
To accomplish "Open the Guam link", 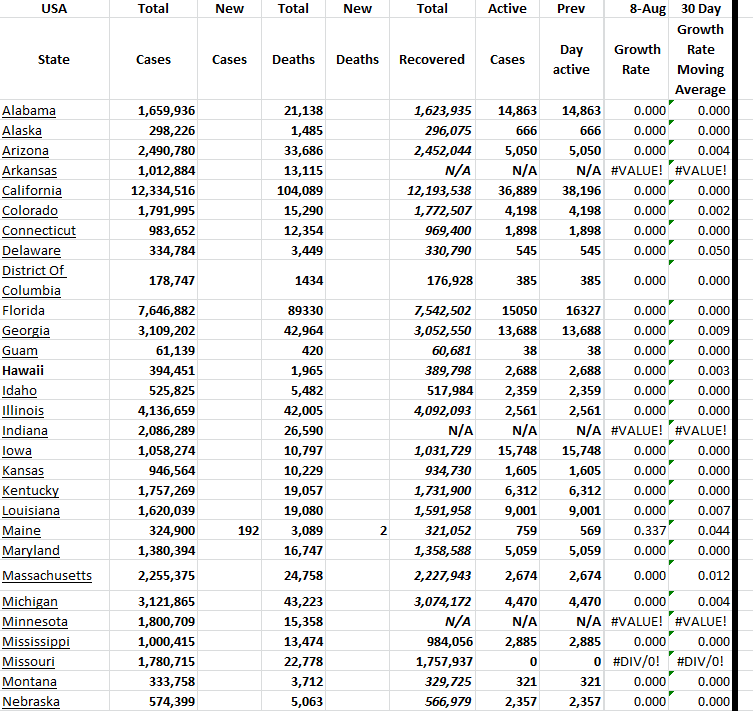I will coord(20,351).
